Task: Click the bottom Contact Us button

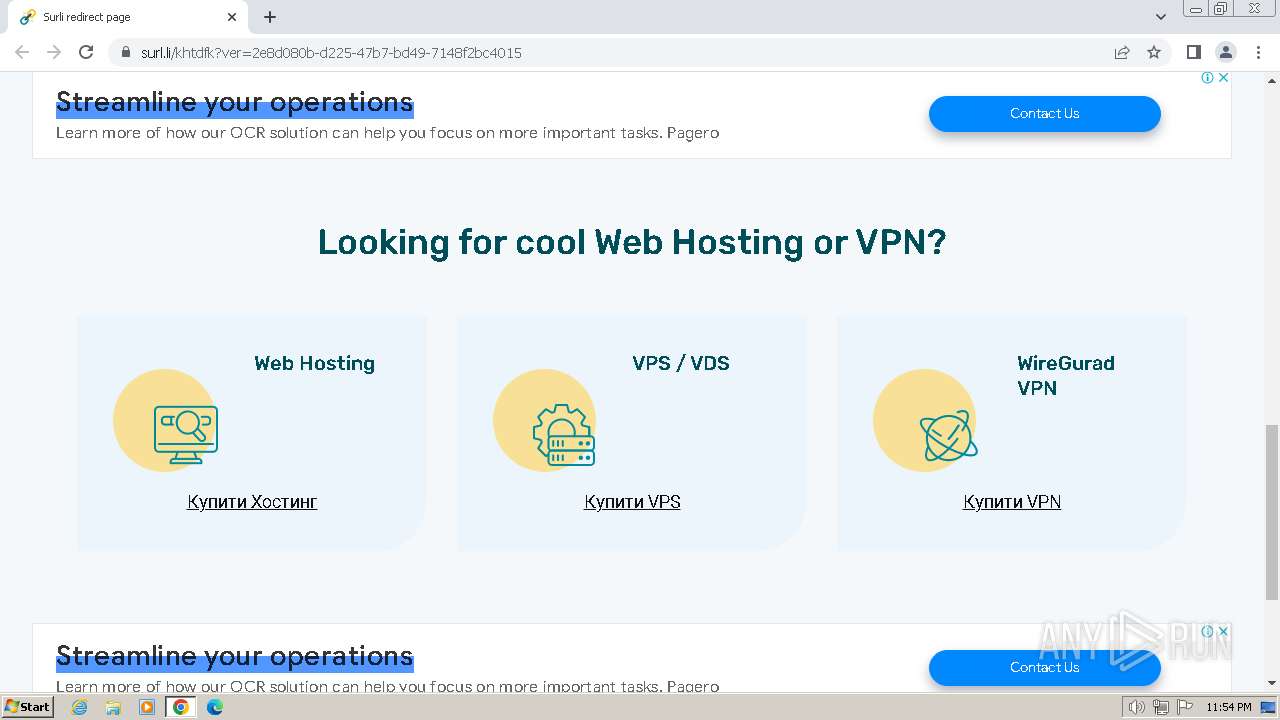Action: pos(1044,667)
